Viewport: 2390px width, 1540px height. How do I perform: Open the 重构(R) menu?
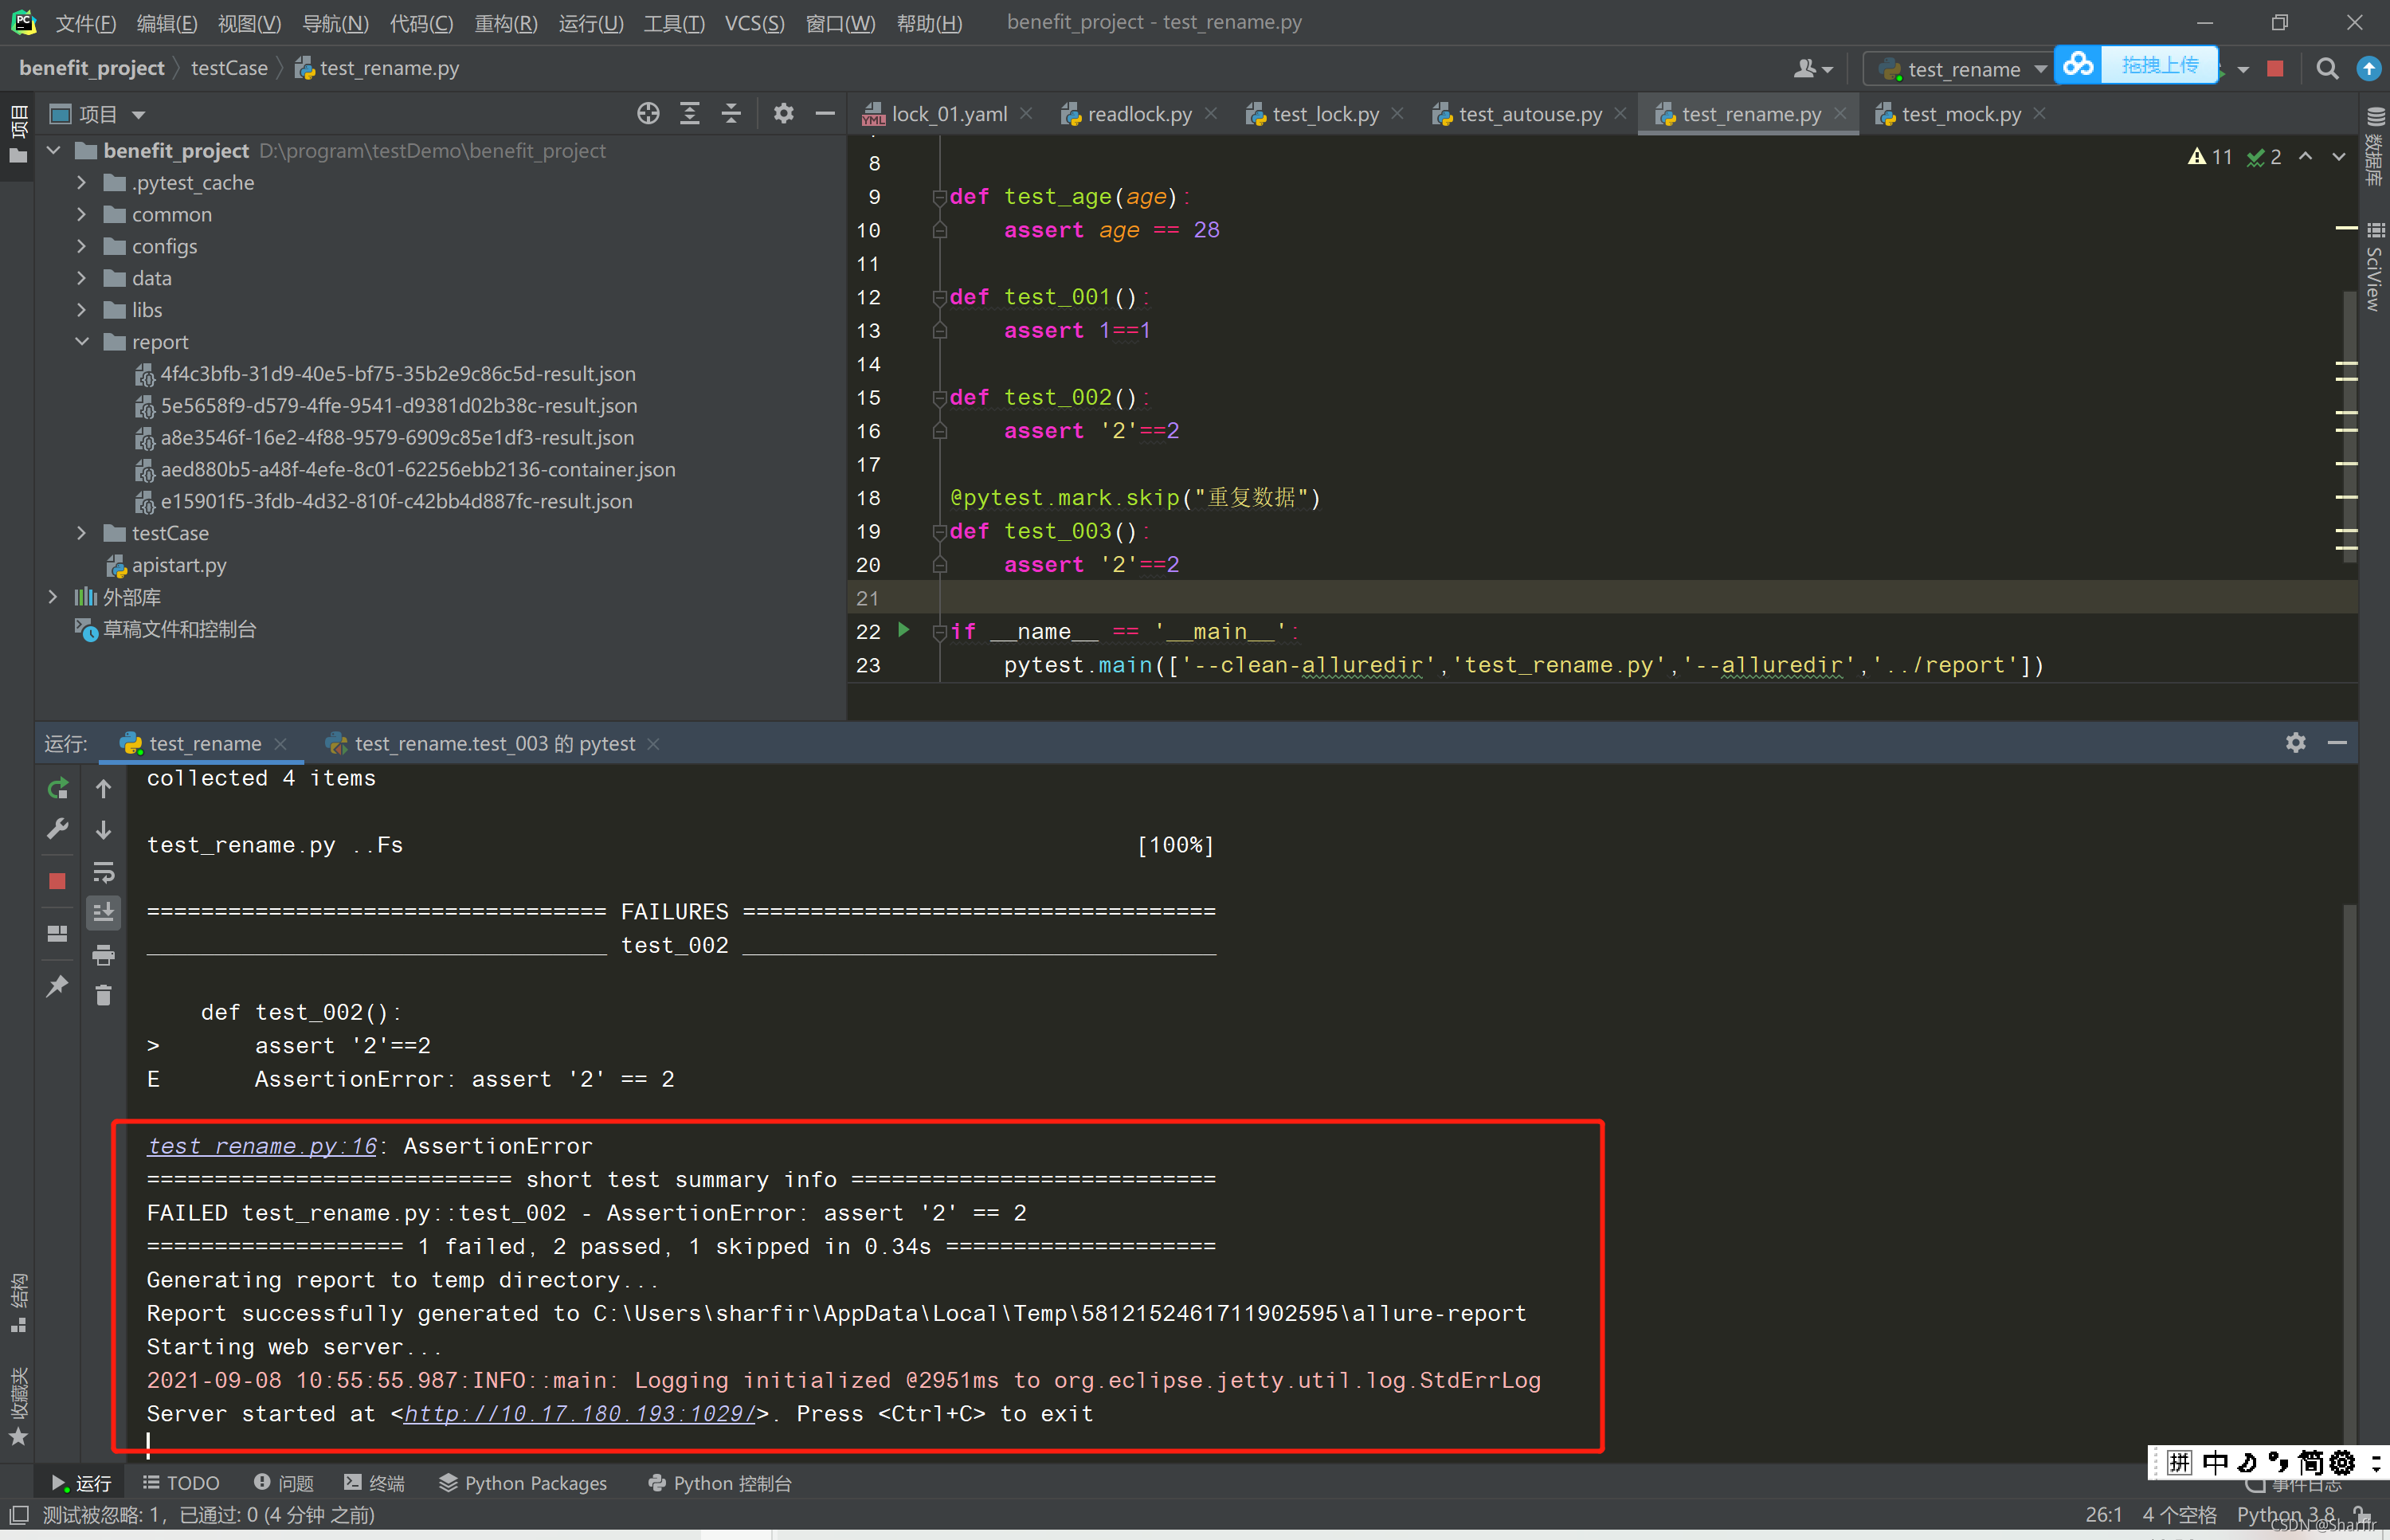pyautogui.click(x=505, y=23)
